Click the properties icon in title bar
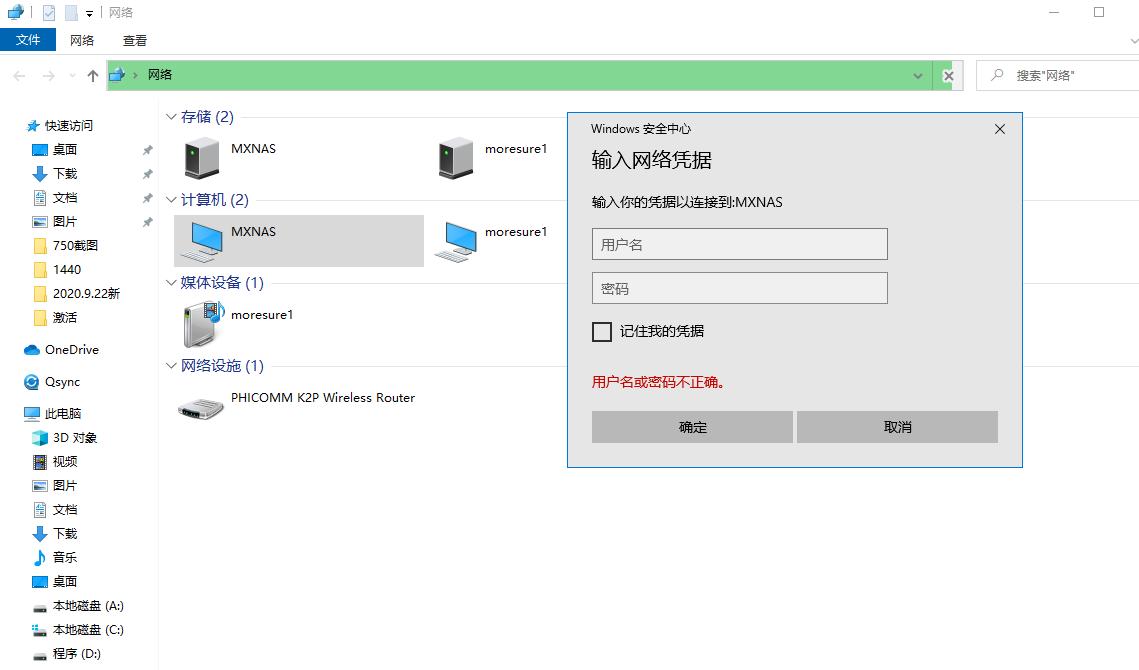This screenshot has width=1139, height=670. pos(49,12)
